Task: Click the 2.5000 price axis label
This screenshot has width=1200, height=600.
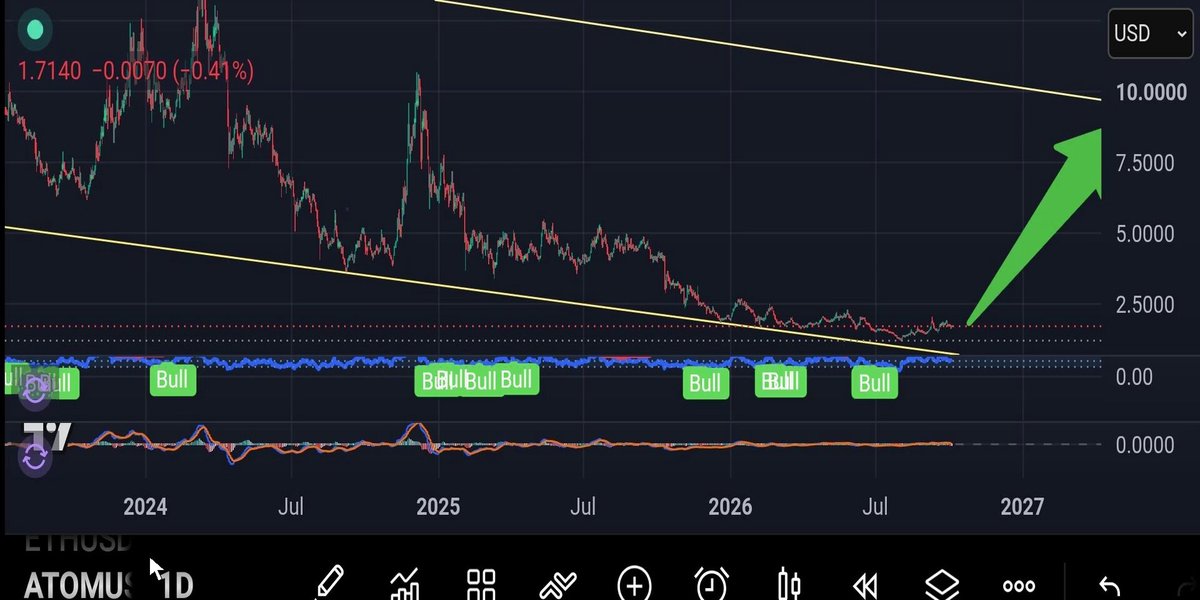Action: point(1147,304)
